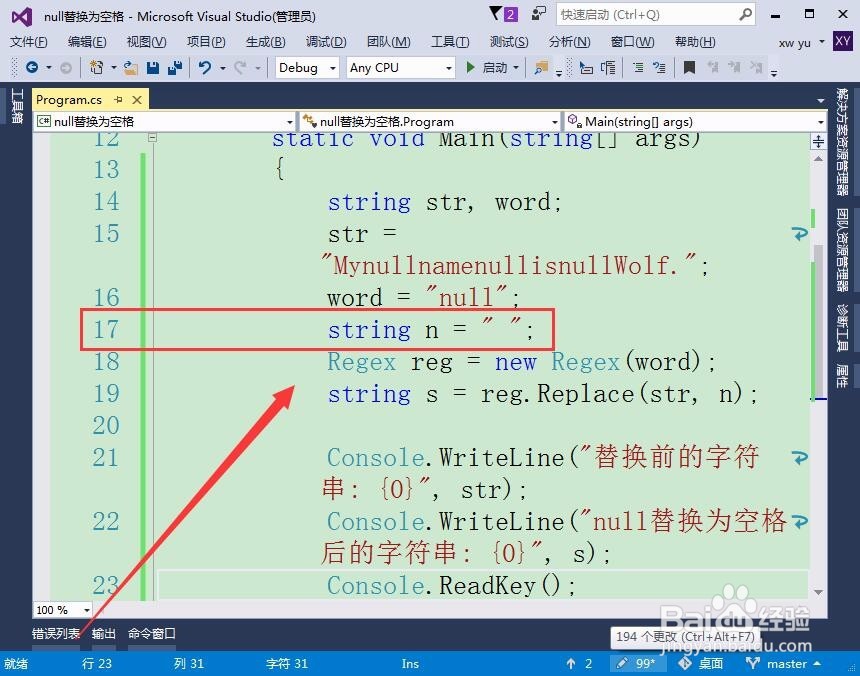
Task: Click the Navigate Backward arrow icon
Action: coord(33,67)
